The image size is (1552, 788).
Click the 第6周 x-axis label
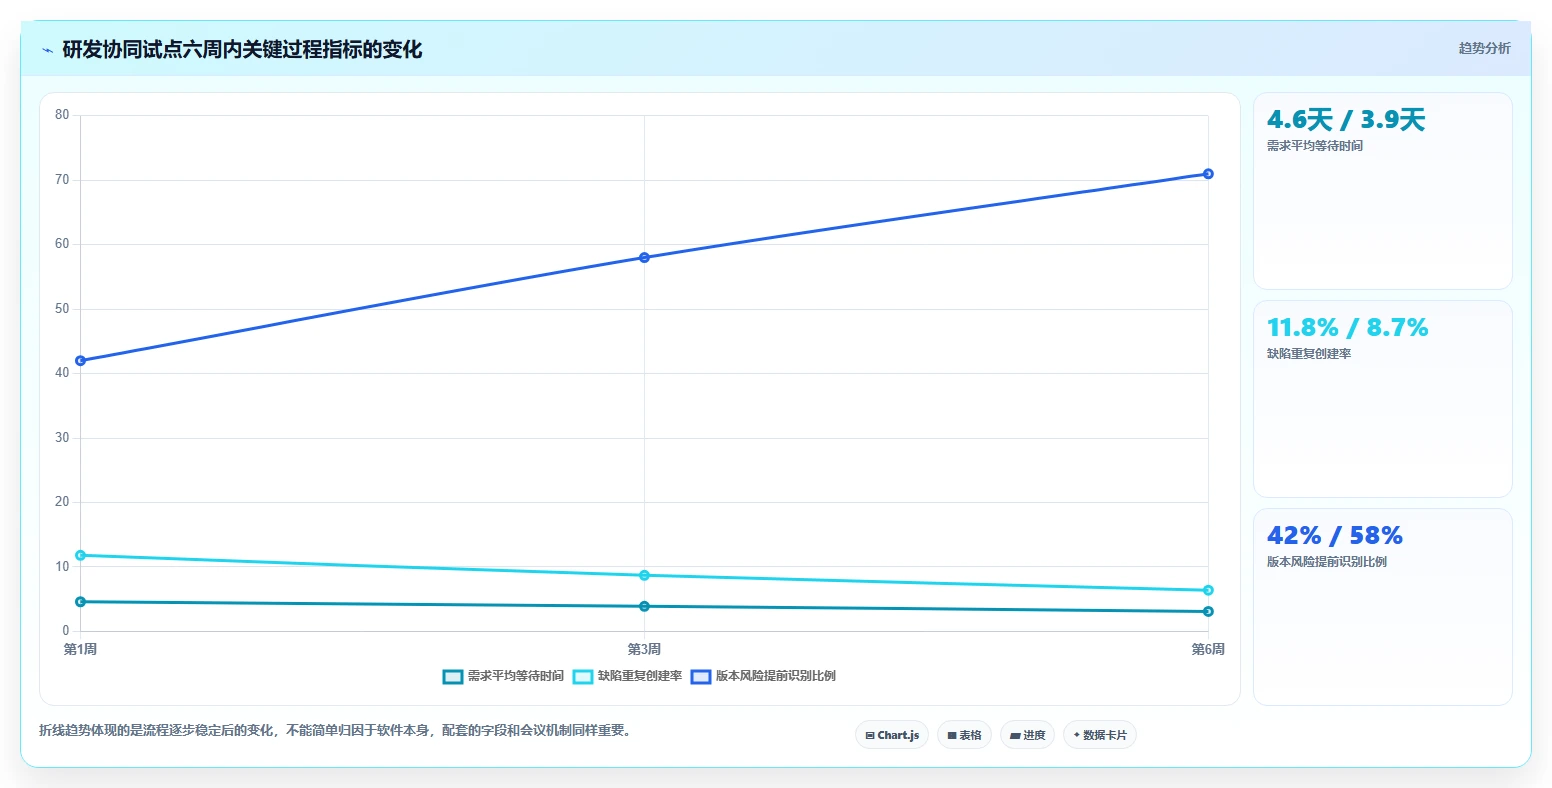pos(1208,650)
